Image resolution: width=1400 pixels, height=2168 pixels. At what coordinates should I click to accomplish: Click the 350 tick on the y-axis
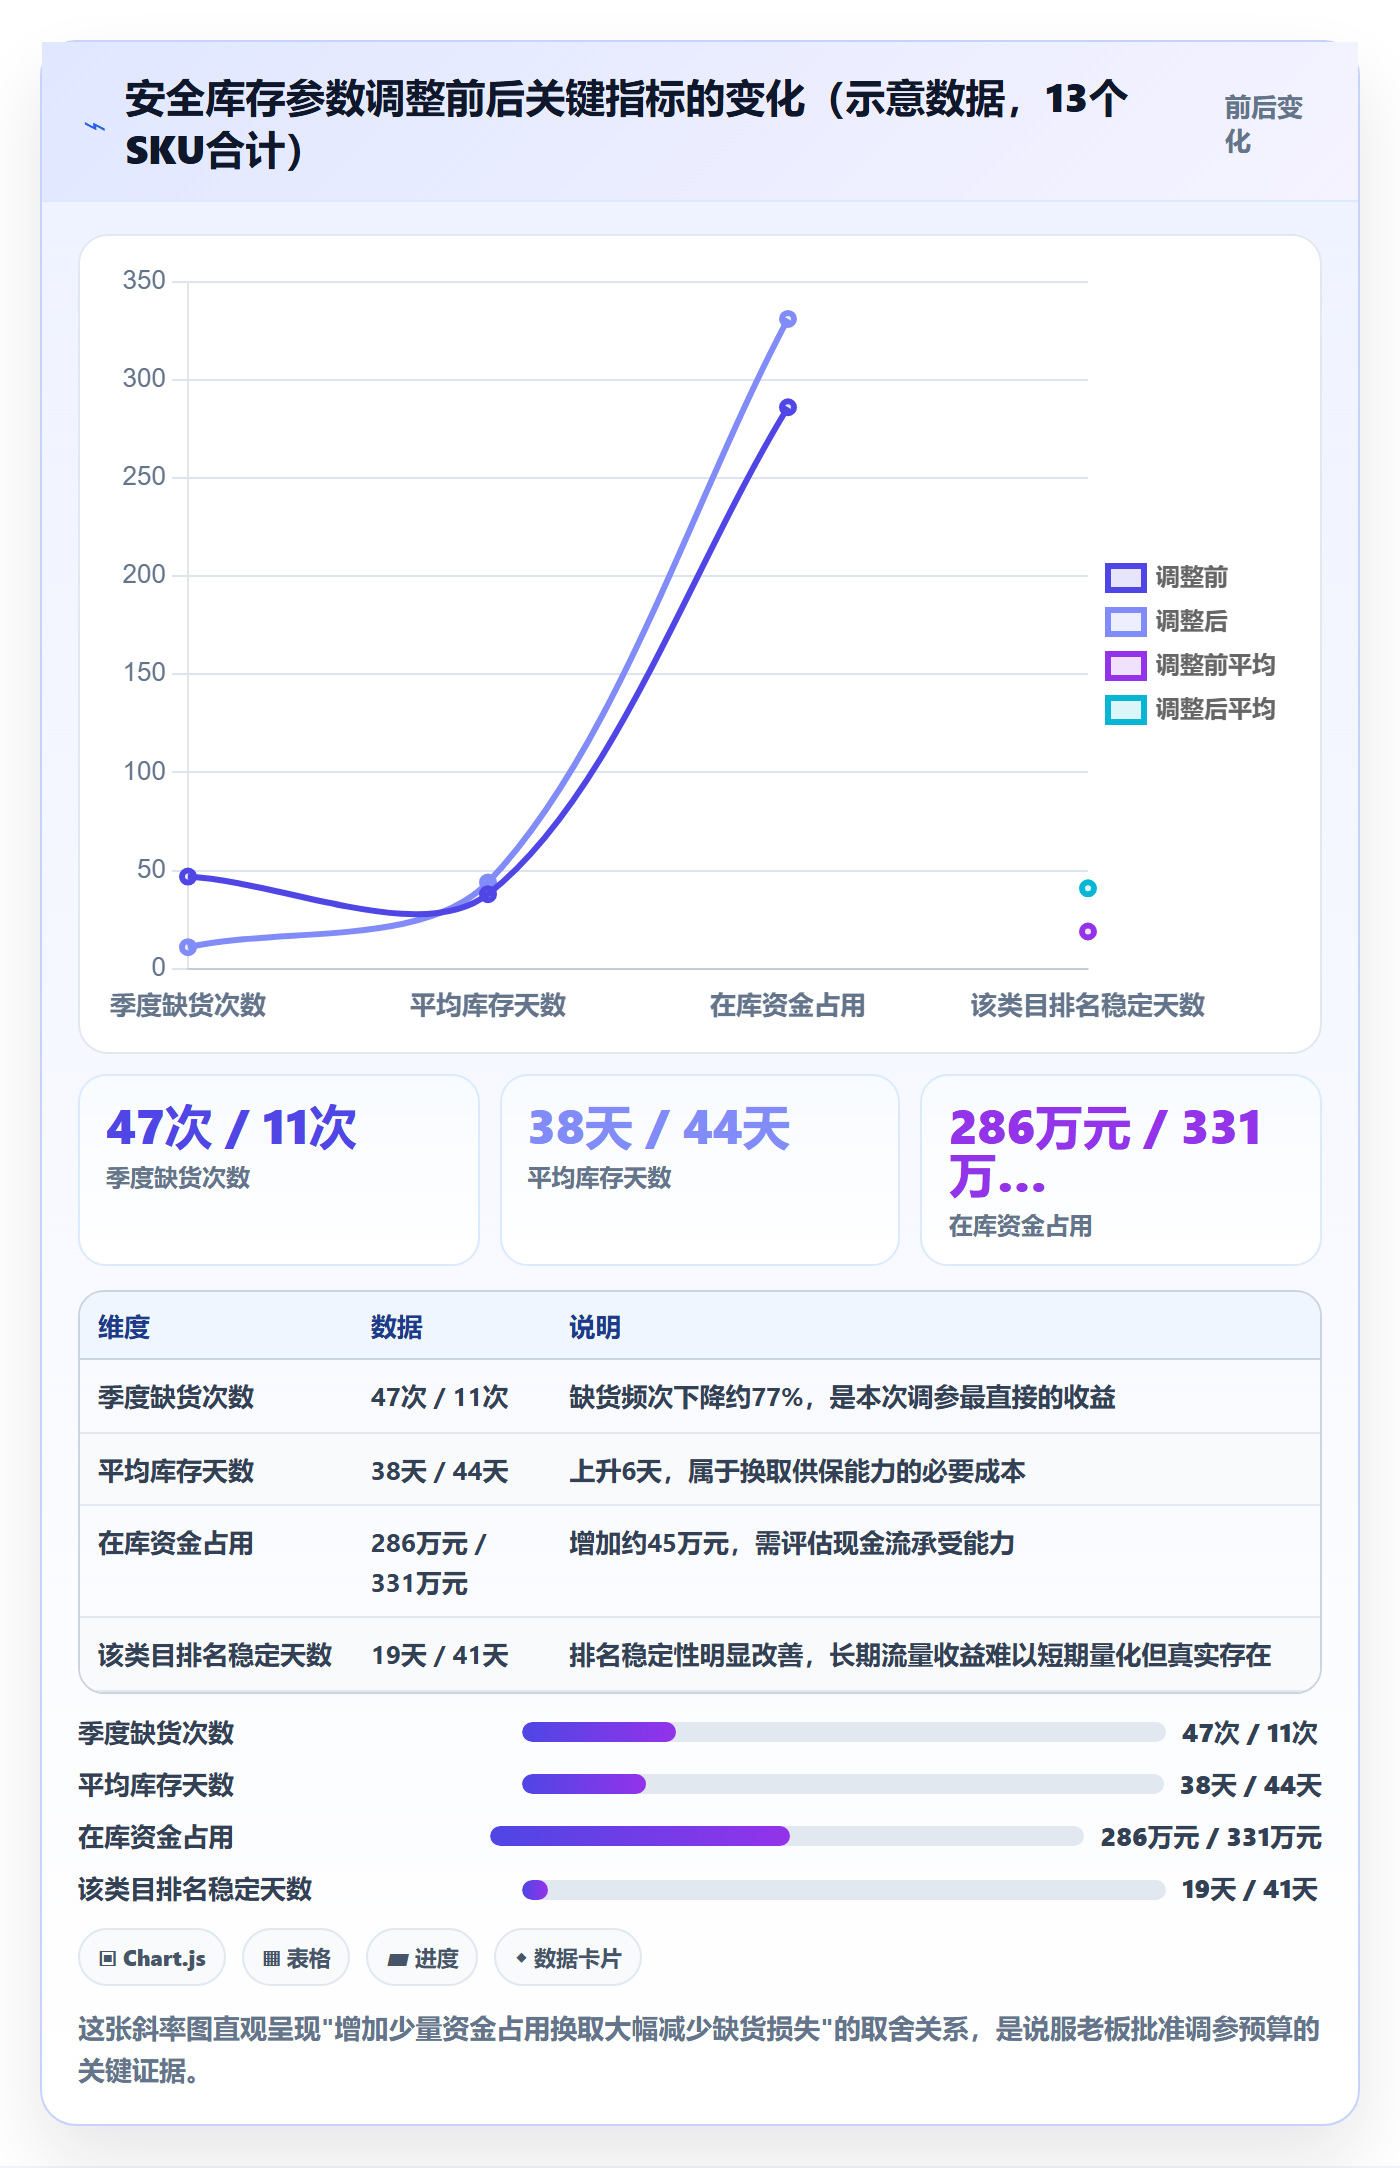click(x=144, y=280)
